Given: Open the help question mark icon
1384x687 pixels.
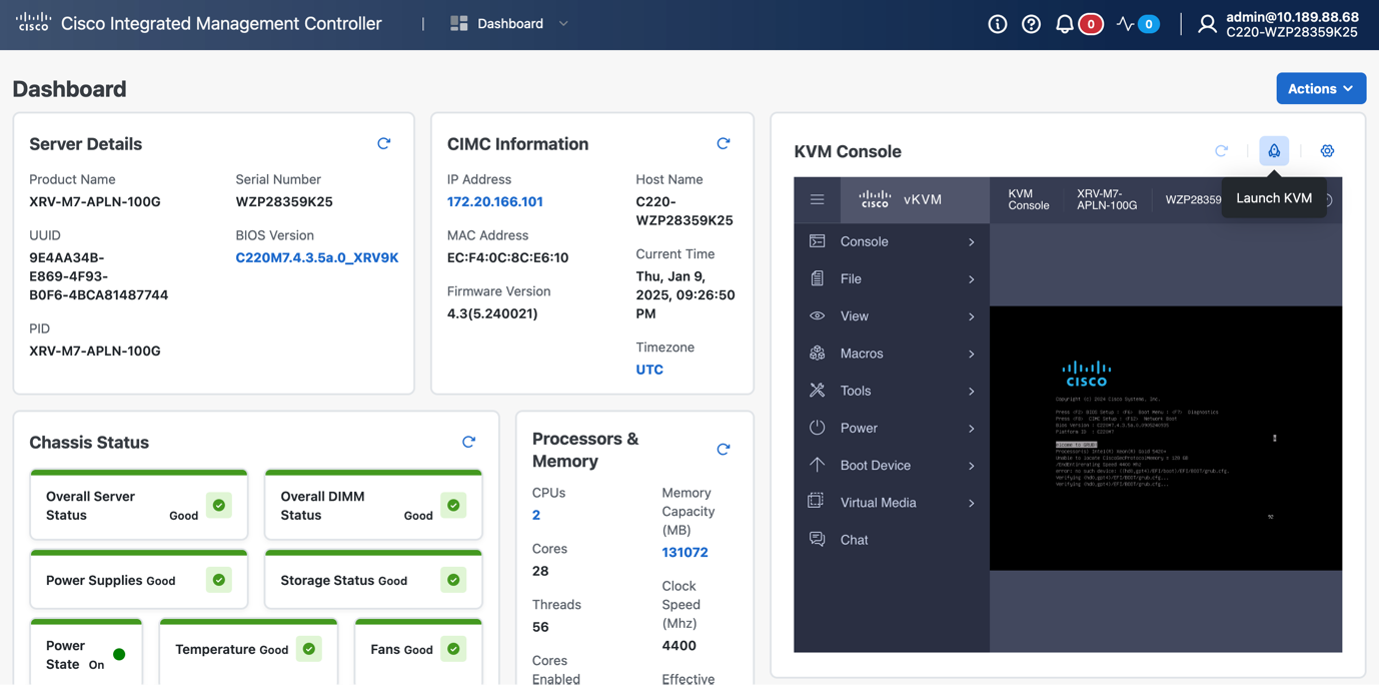Looking at the screenshot, I should 1031,23.
